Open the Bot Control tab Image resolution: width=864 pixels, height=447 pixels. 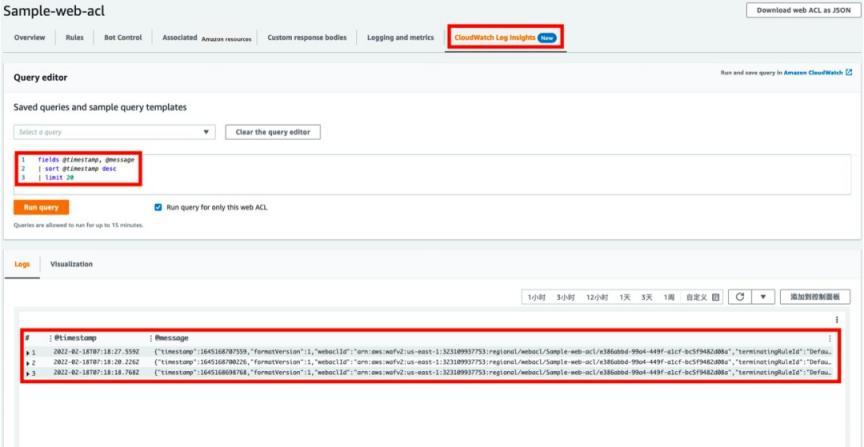pos(123,37)
